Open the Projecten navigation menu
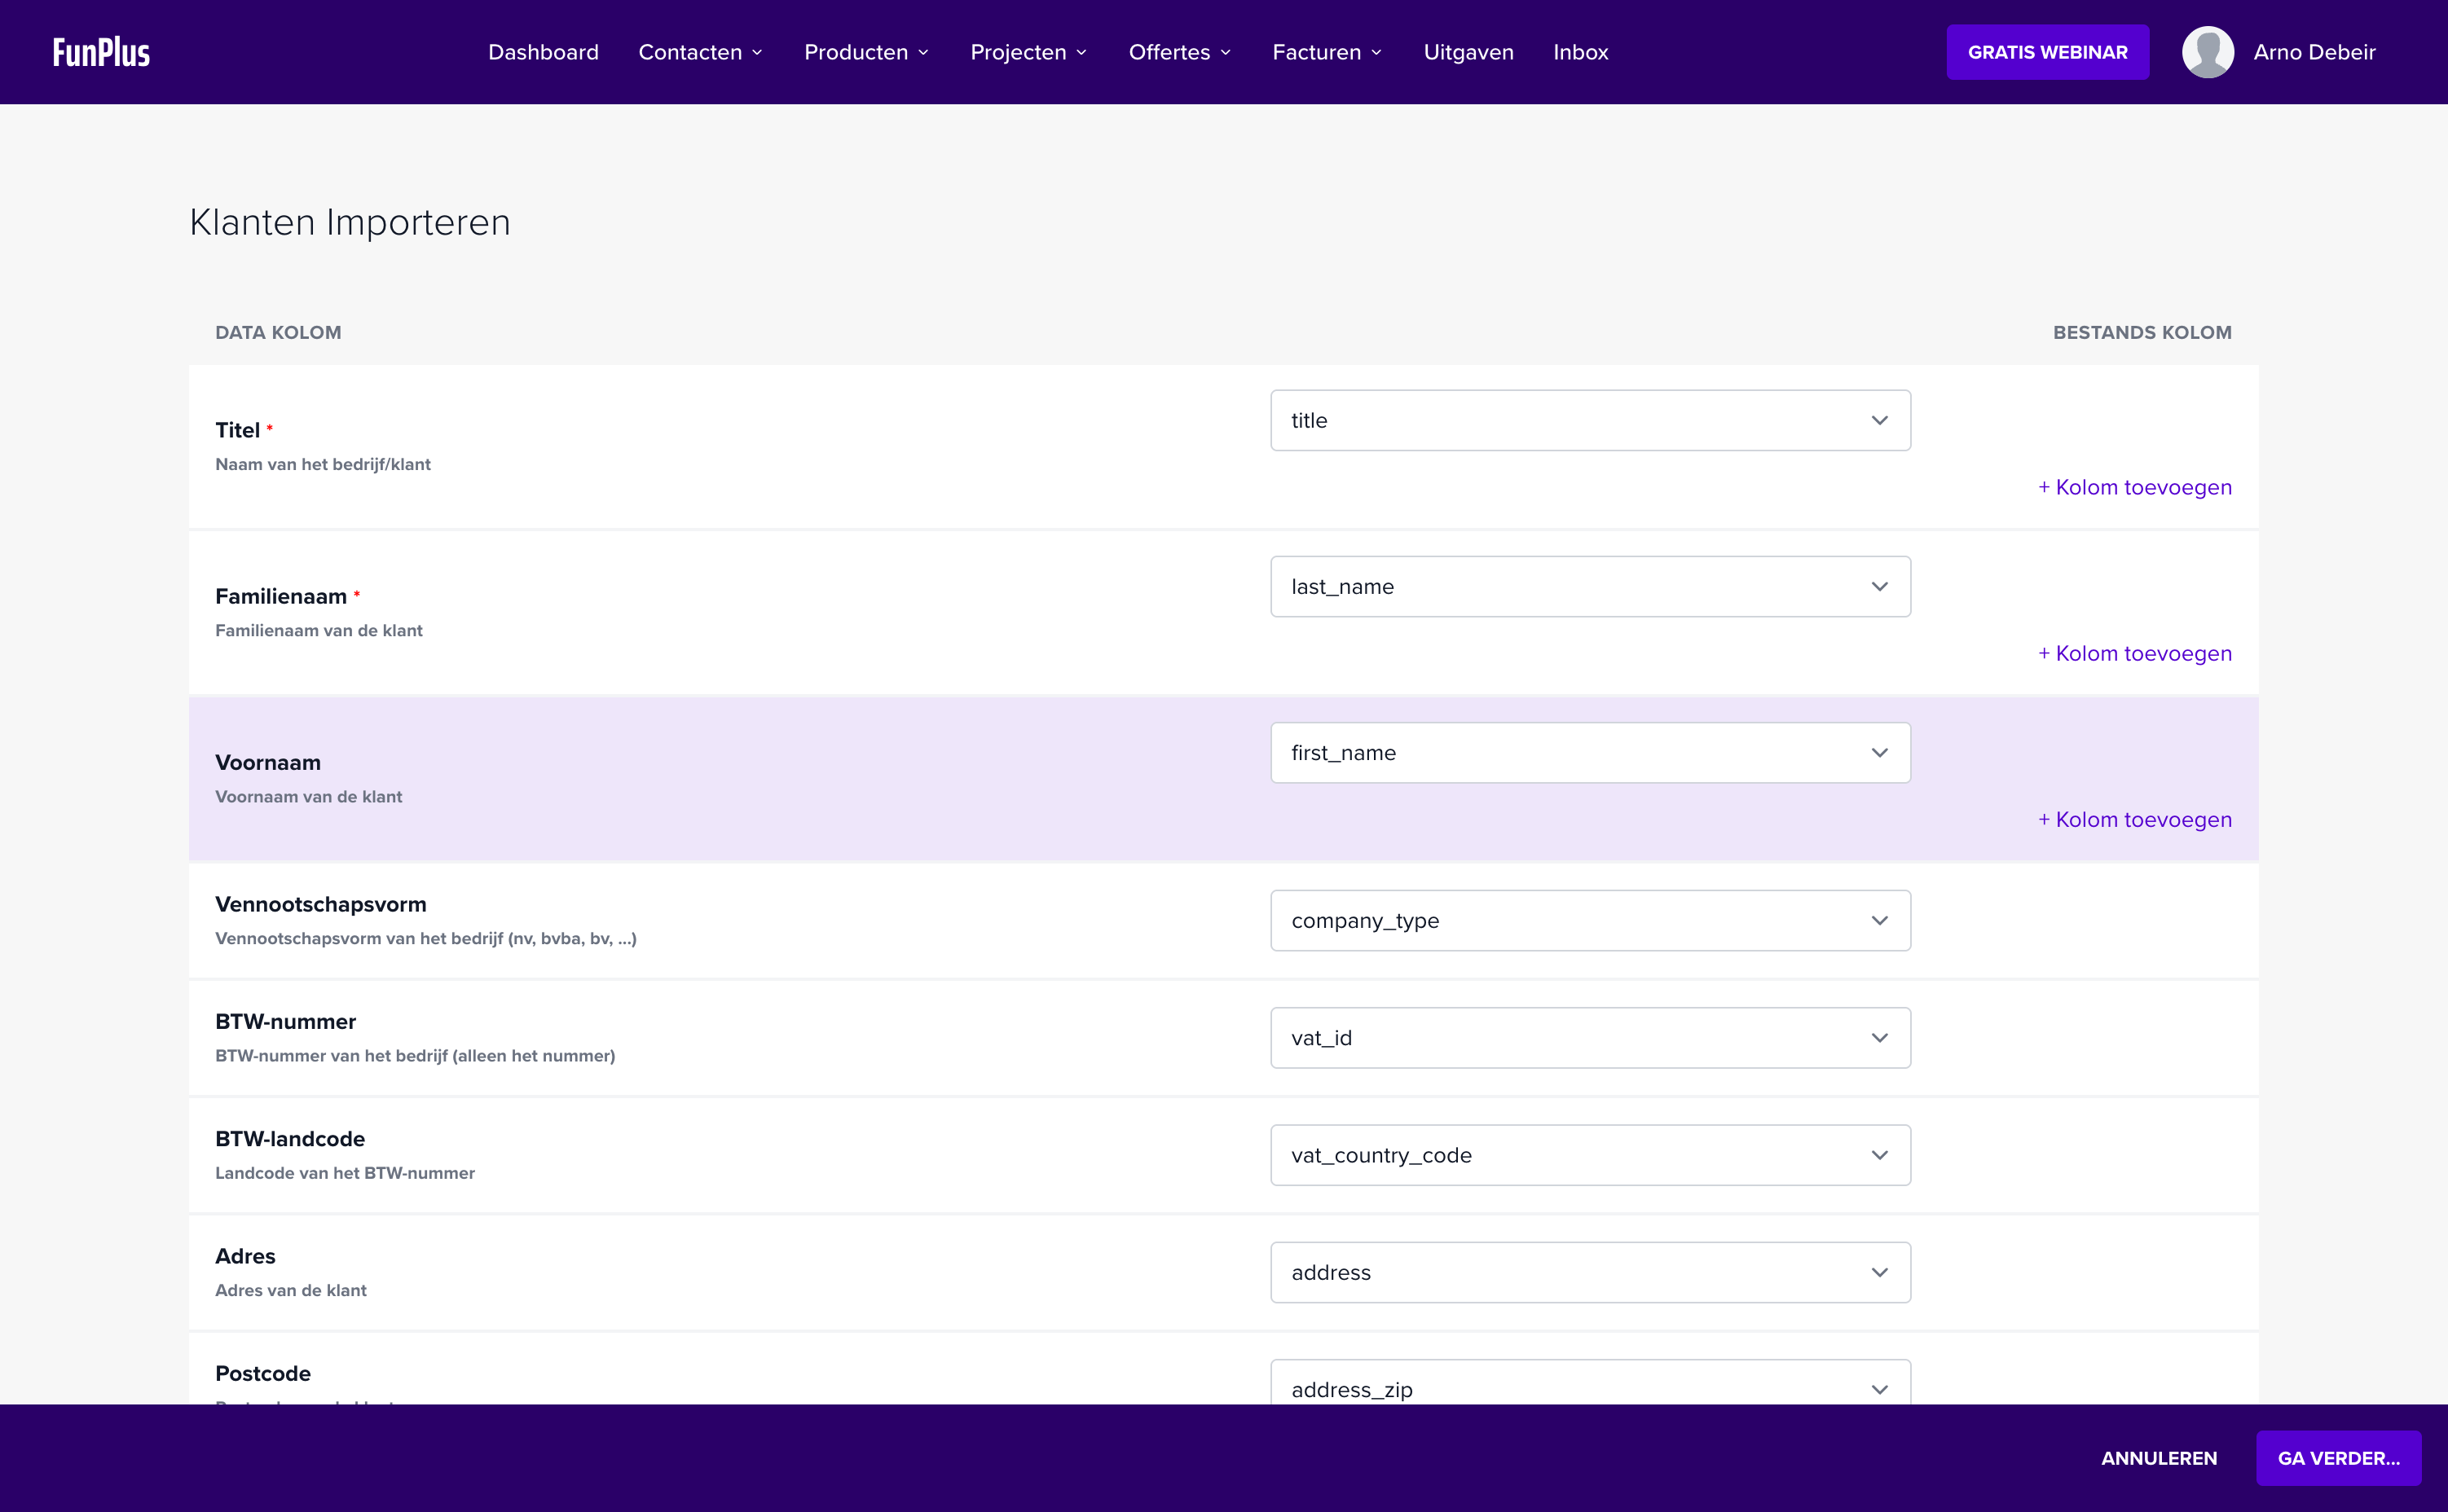 tap(1028, 52)
